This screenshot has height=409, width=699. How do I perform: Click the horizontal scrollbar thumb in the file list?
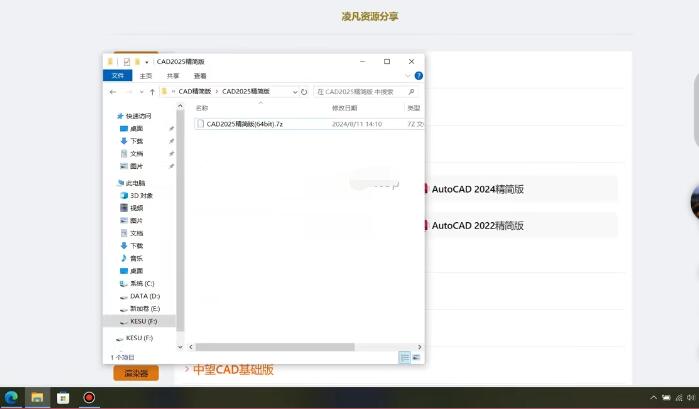tap(275, 347)
